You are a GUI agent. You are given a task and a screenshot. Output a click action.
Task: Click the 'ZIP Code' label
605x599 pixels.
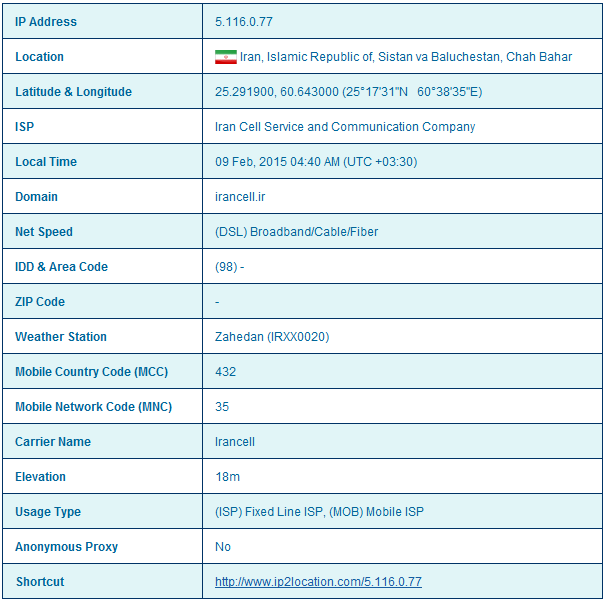coord(40,302)
